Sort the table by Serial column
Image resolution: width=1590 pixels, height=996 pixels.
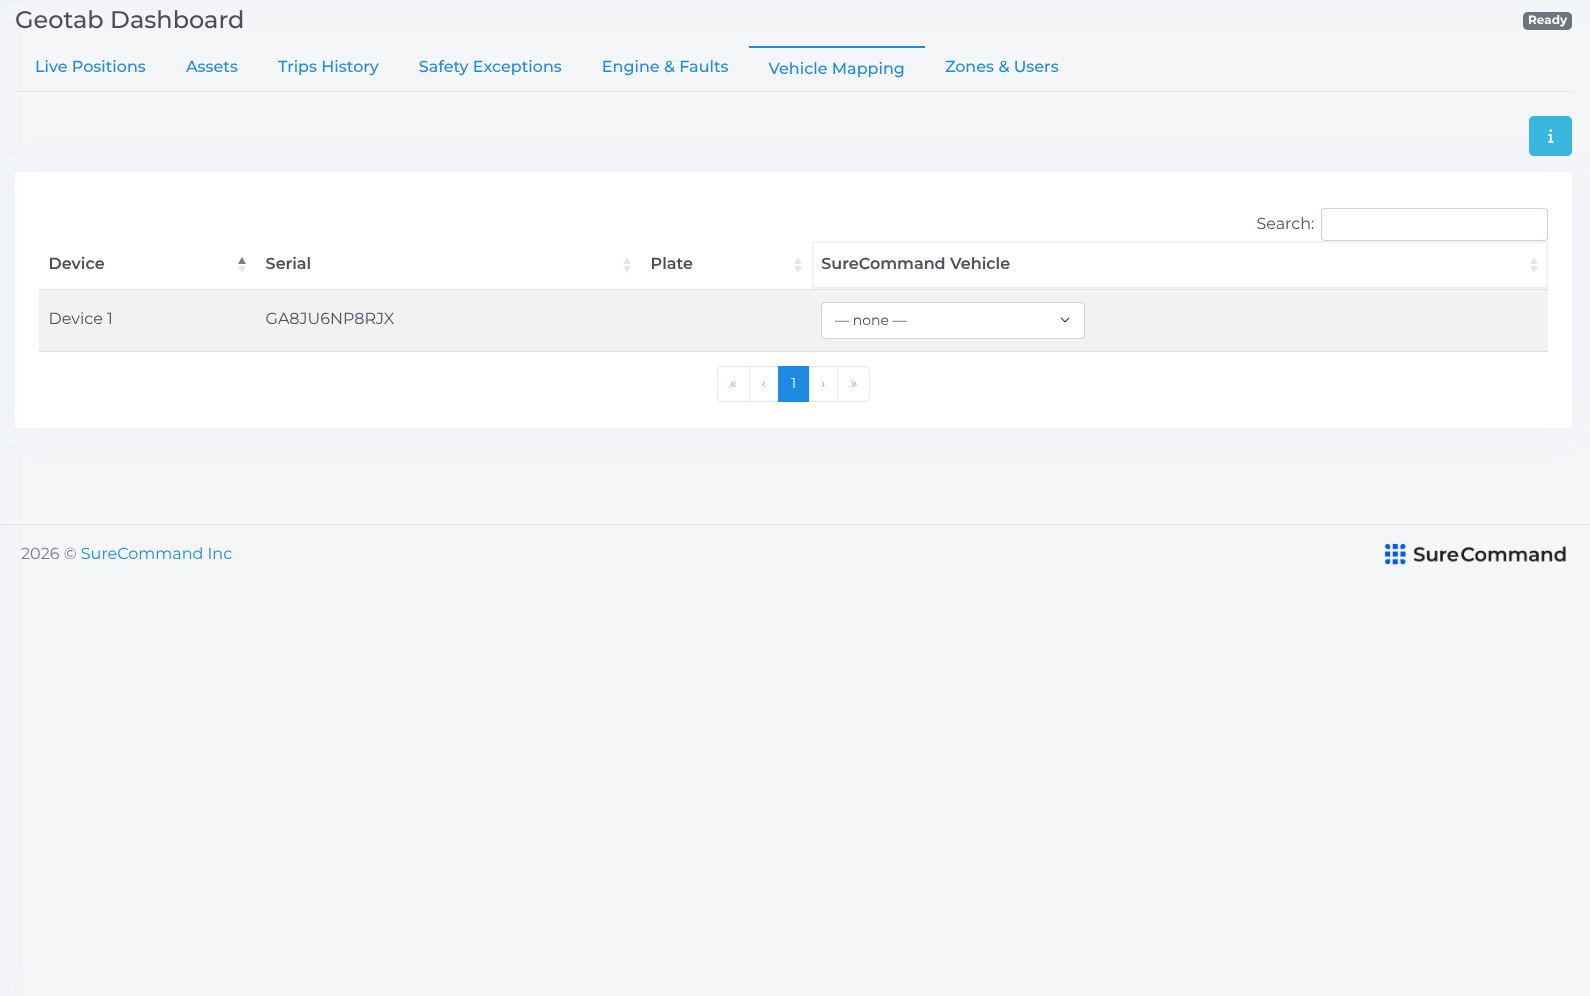point(448,264)
